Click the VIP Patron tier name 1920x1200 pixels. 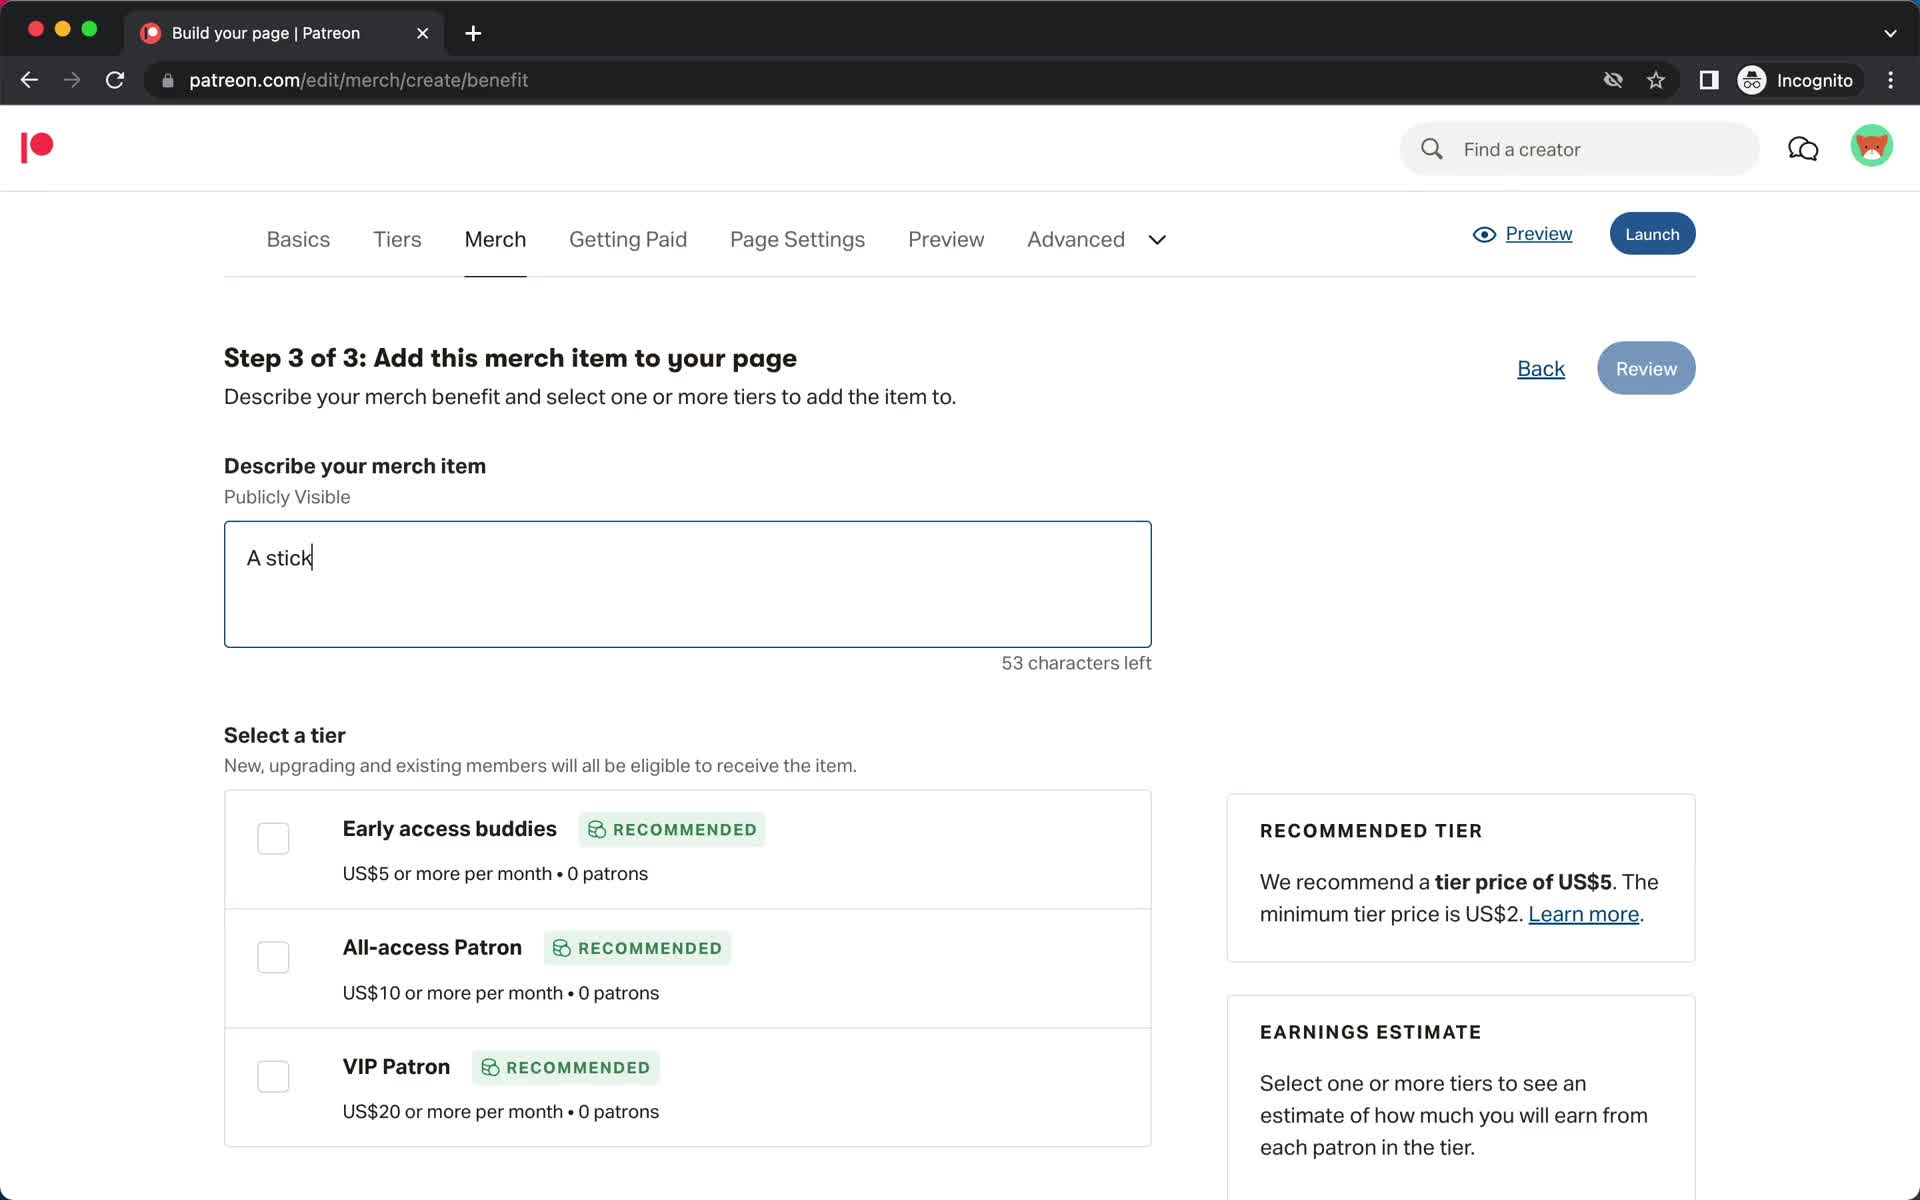[x=396, y=1067]
